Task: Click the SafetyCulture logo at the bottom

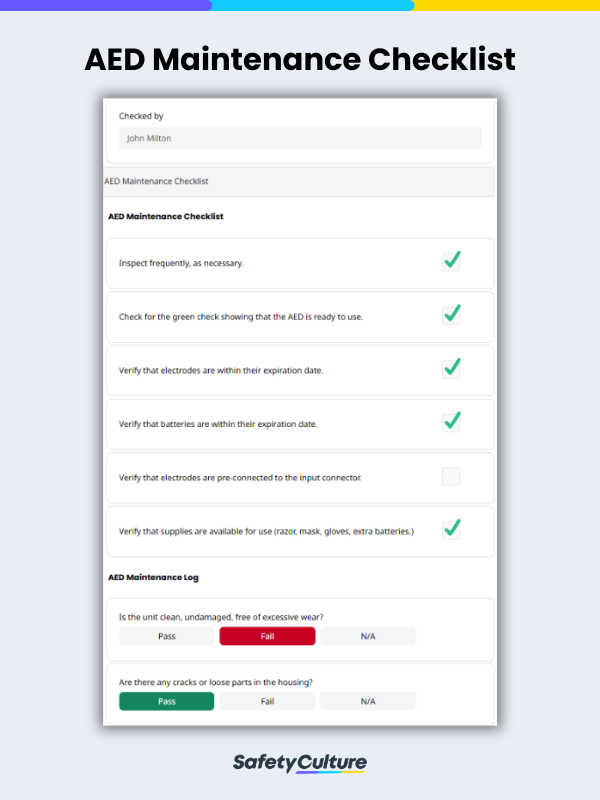Action: click(x=300, y=762)
